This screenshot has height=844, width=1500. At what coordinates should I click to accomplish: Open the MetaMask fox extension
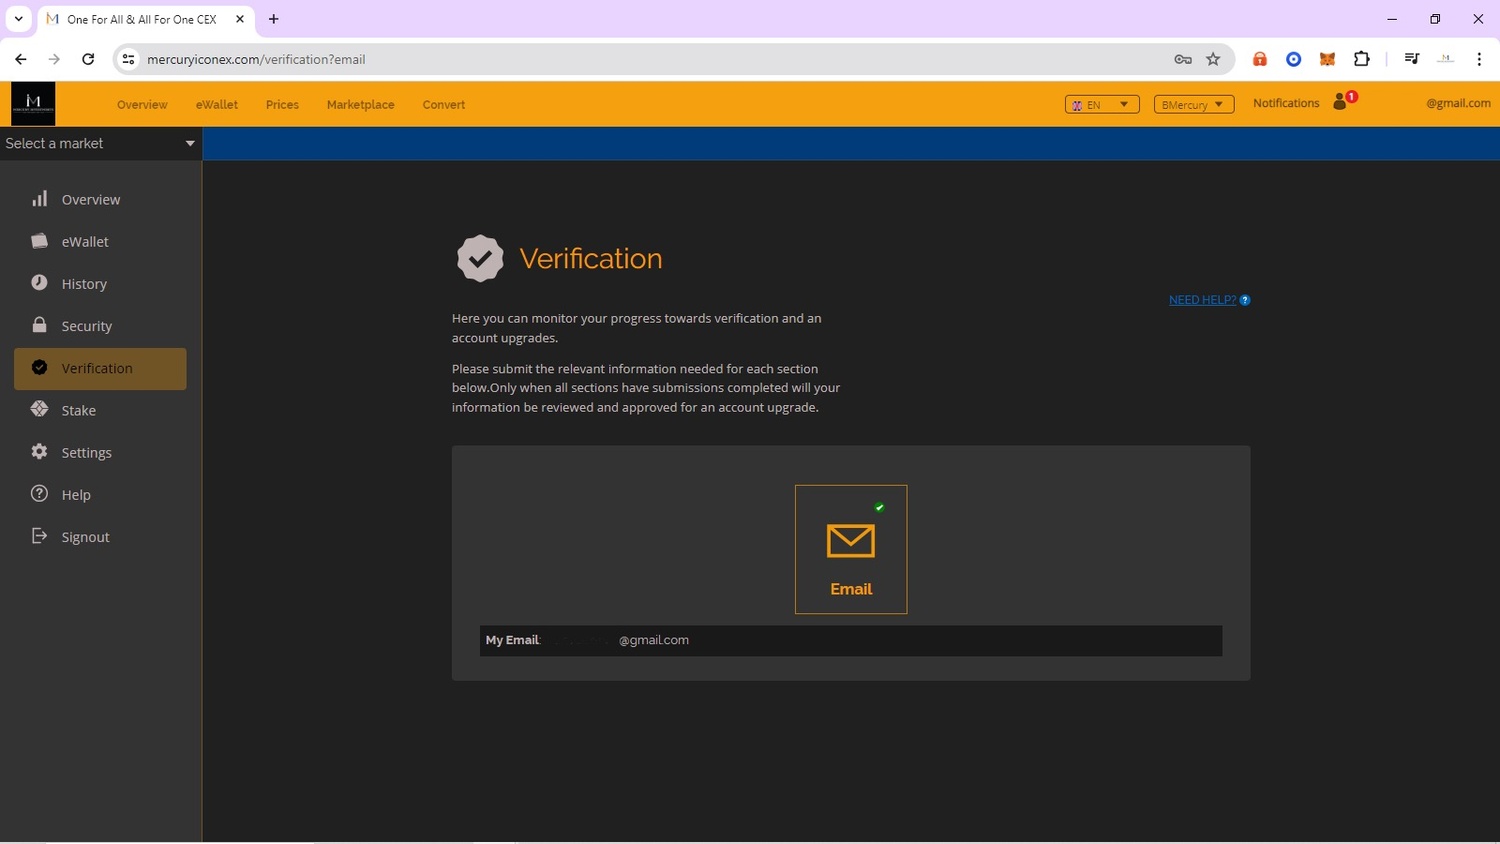(1327, 59)
